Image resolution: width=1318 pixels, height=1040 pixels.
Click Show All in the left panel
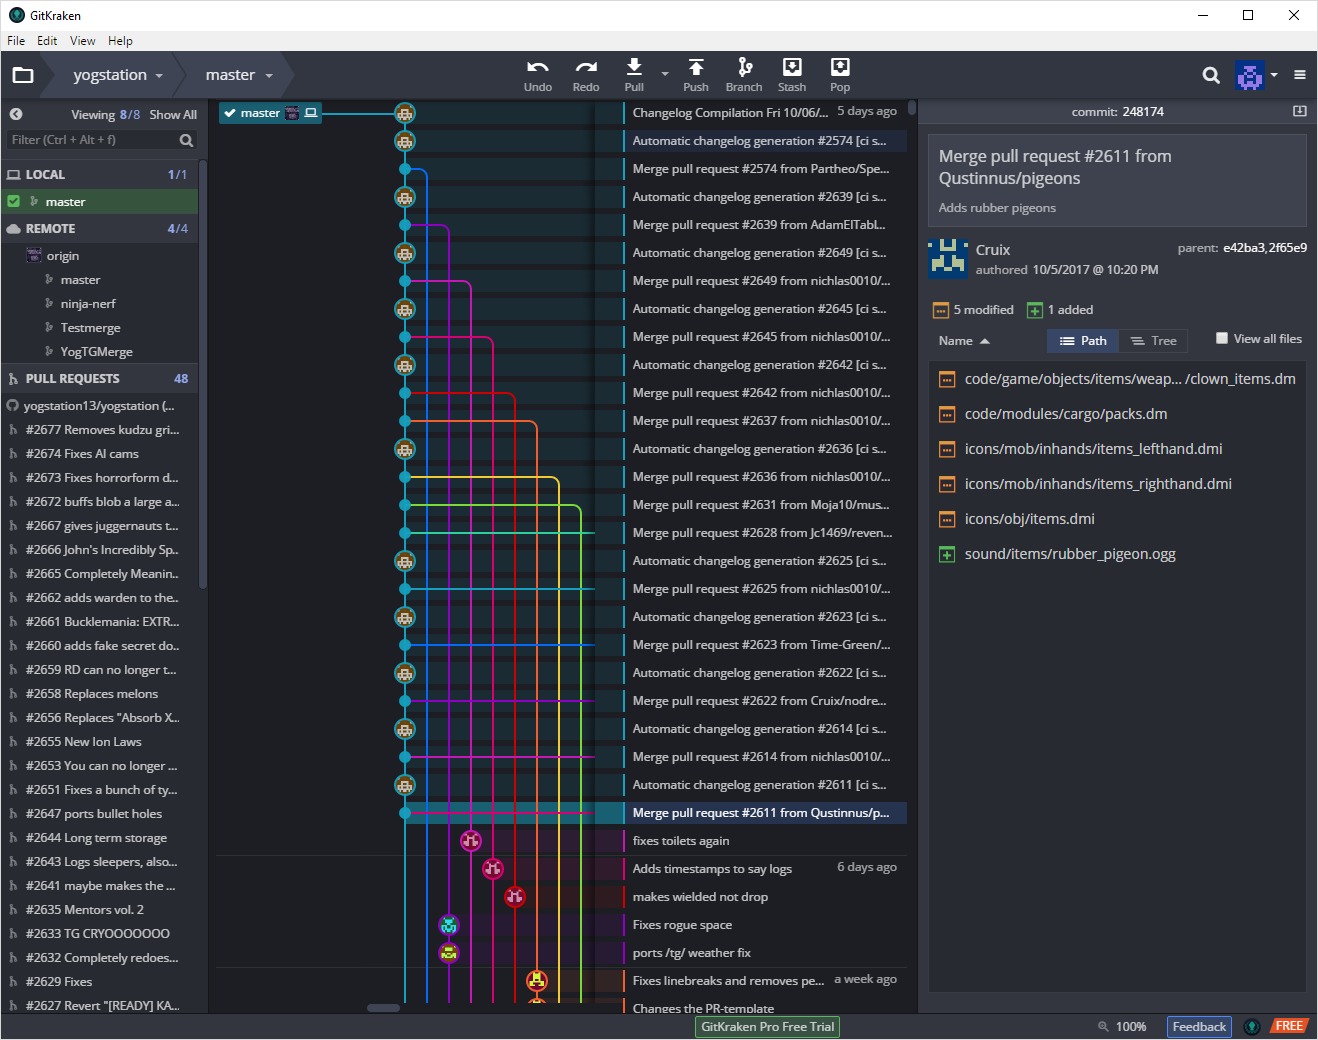(173, 115)
